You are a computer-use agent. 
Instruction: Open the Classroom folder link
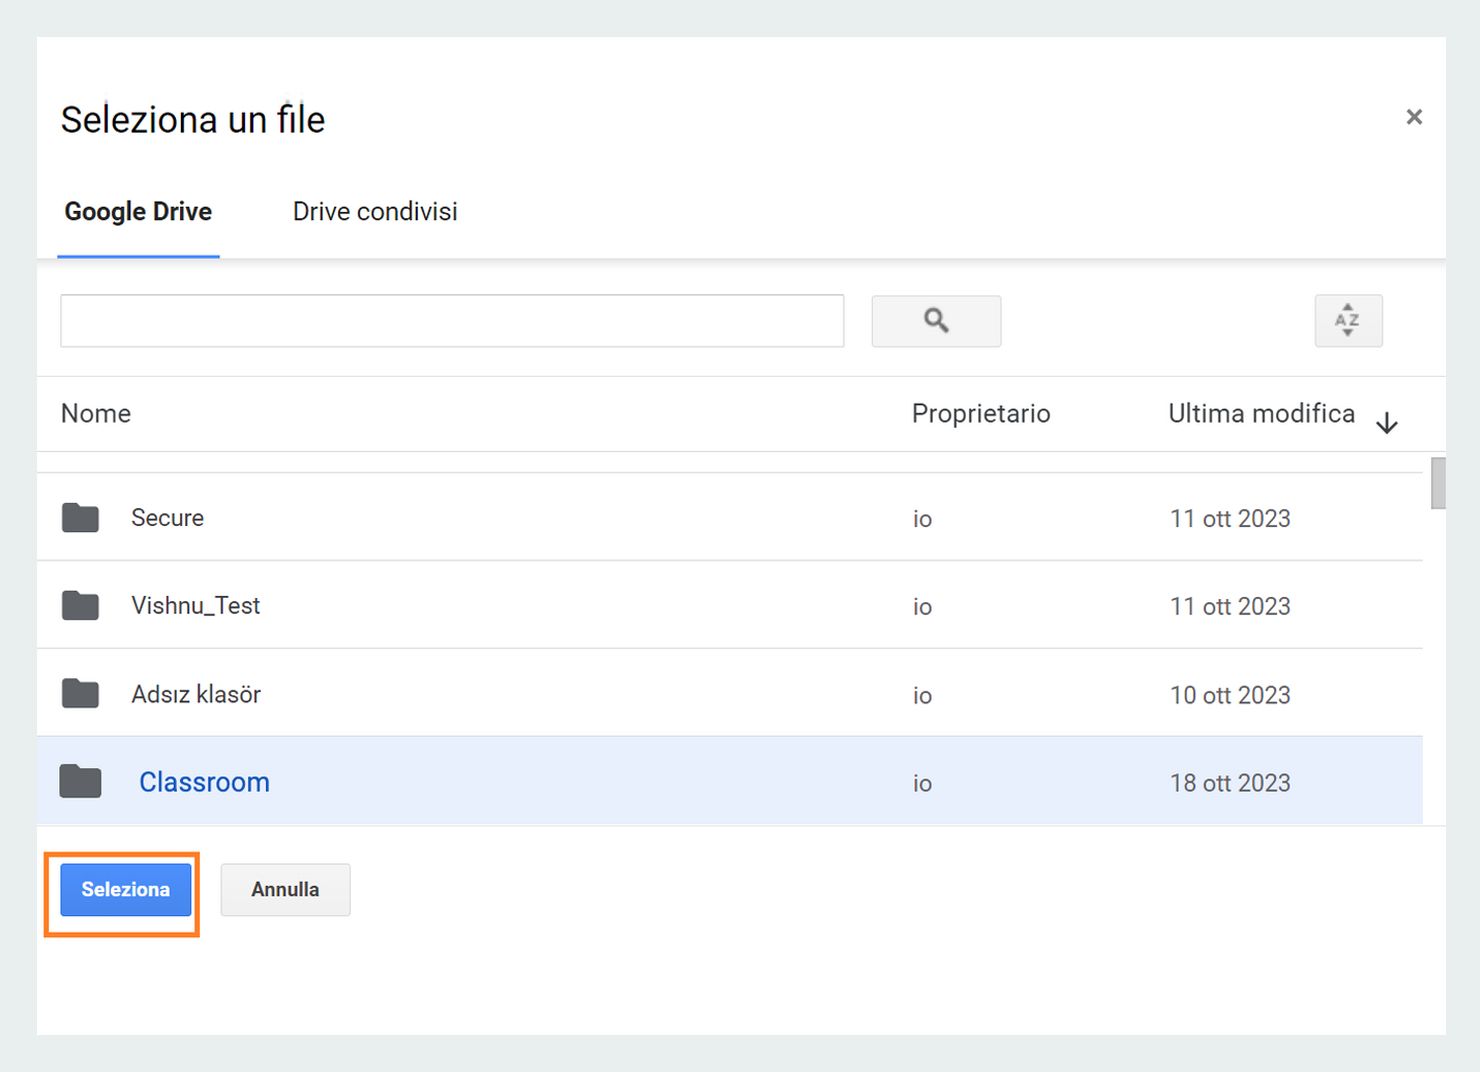pos(204,782)
